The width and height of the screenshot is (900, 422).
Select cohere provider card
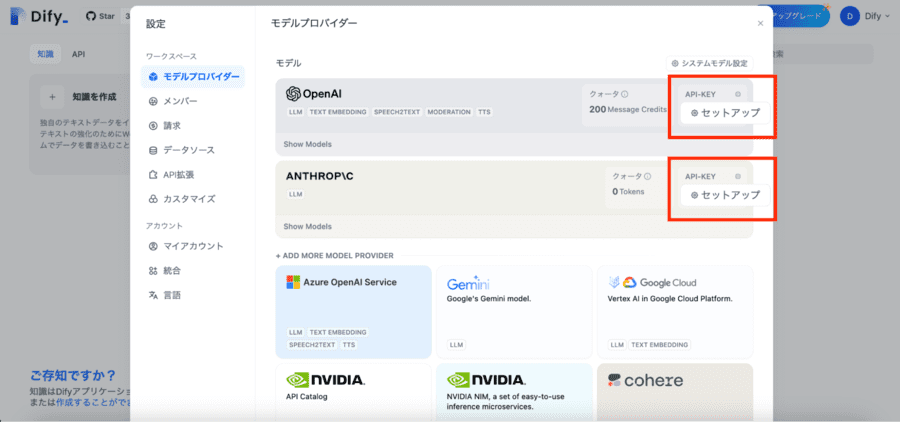[675, 392]
